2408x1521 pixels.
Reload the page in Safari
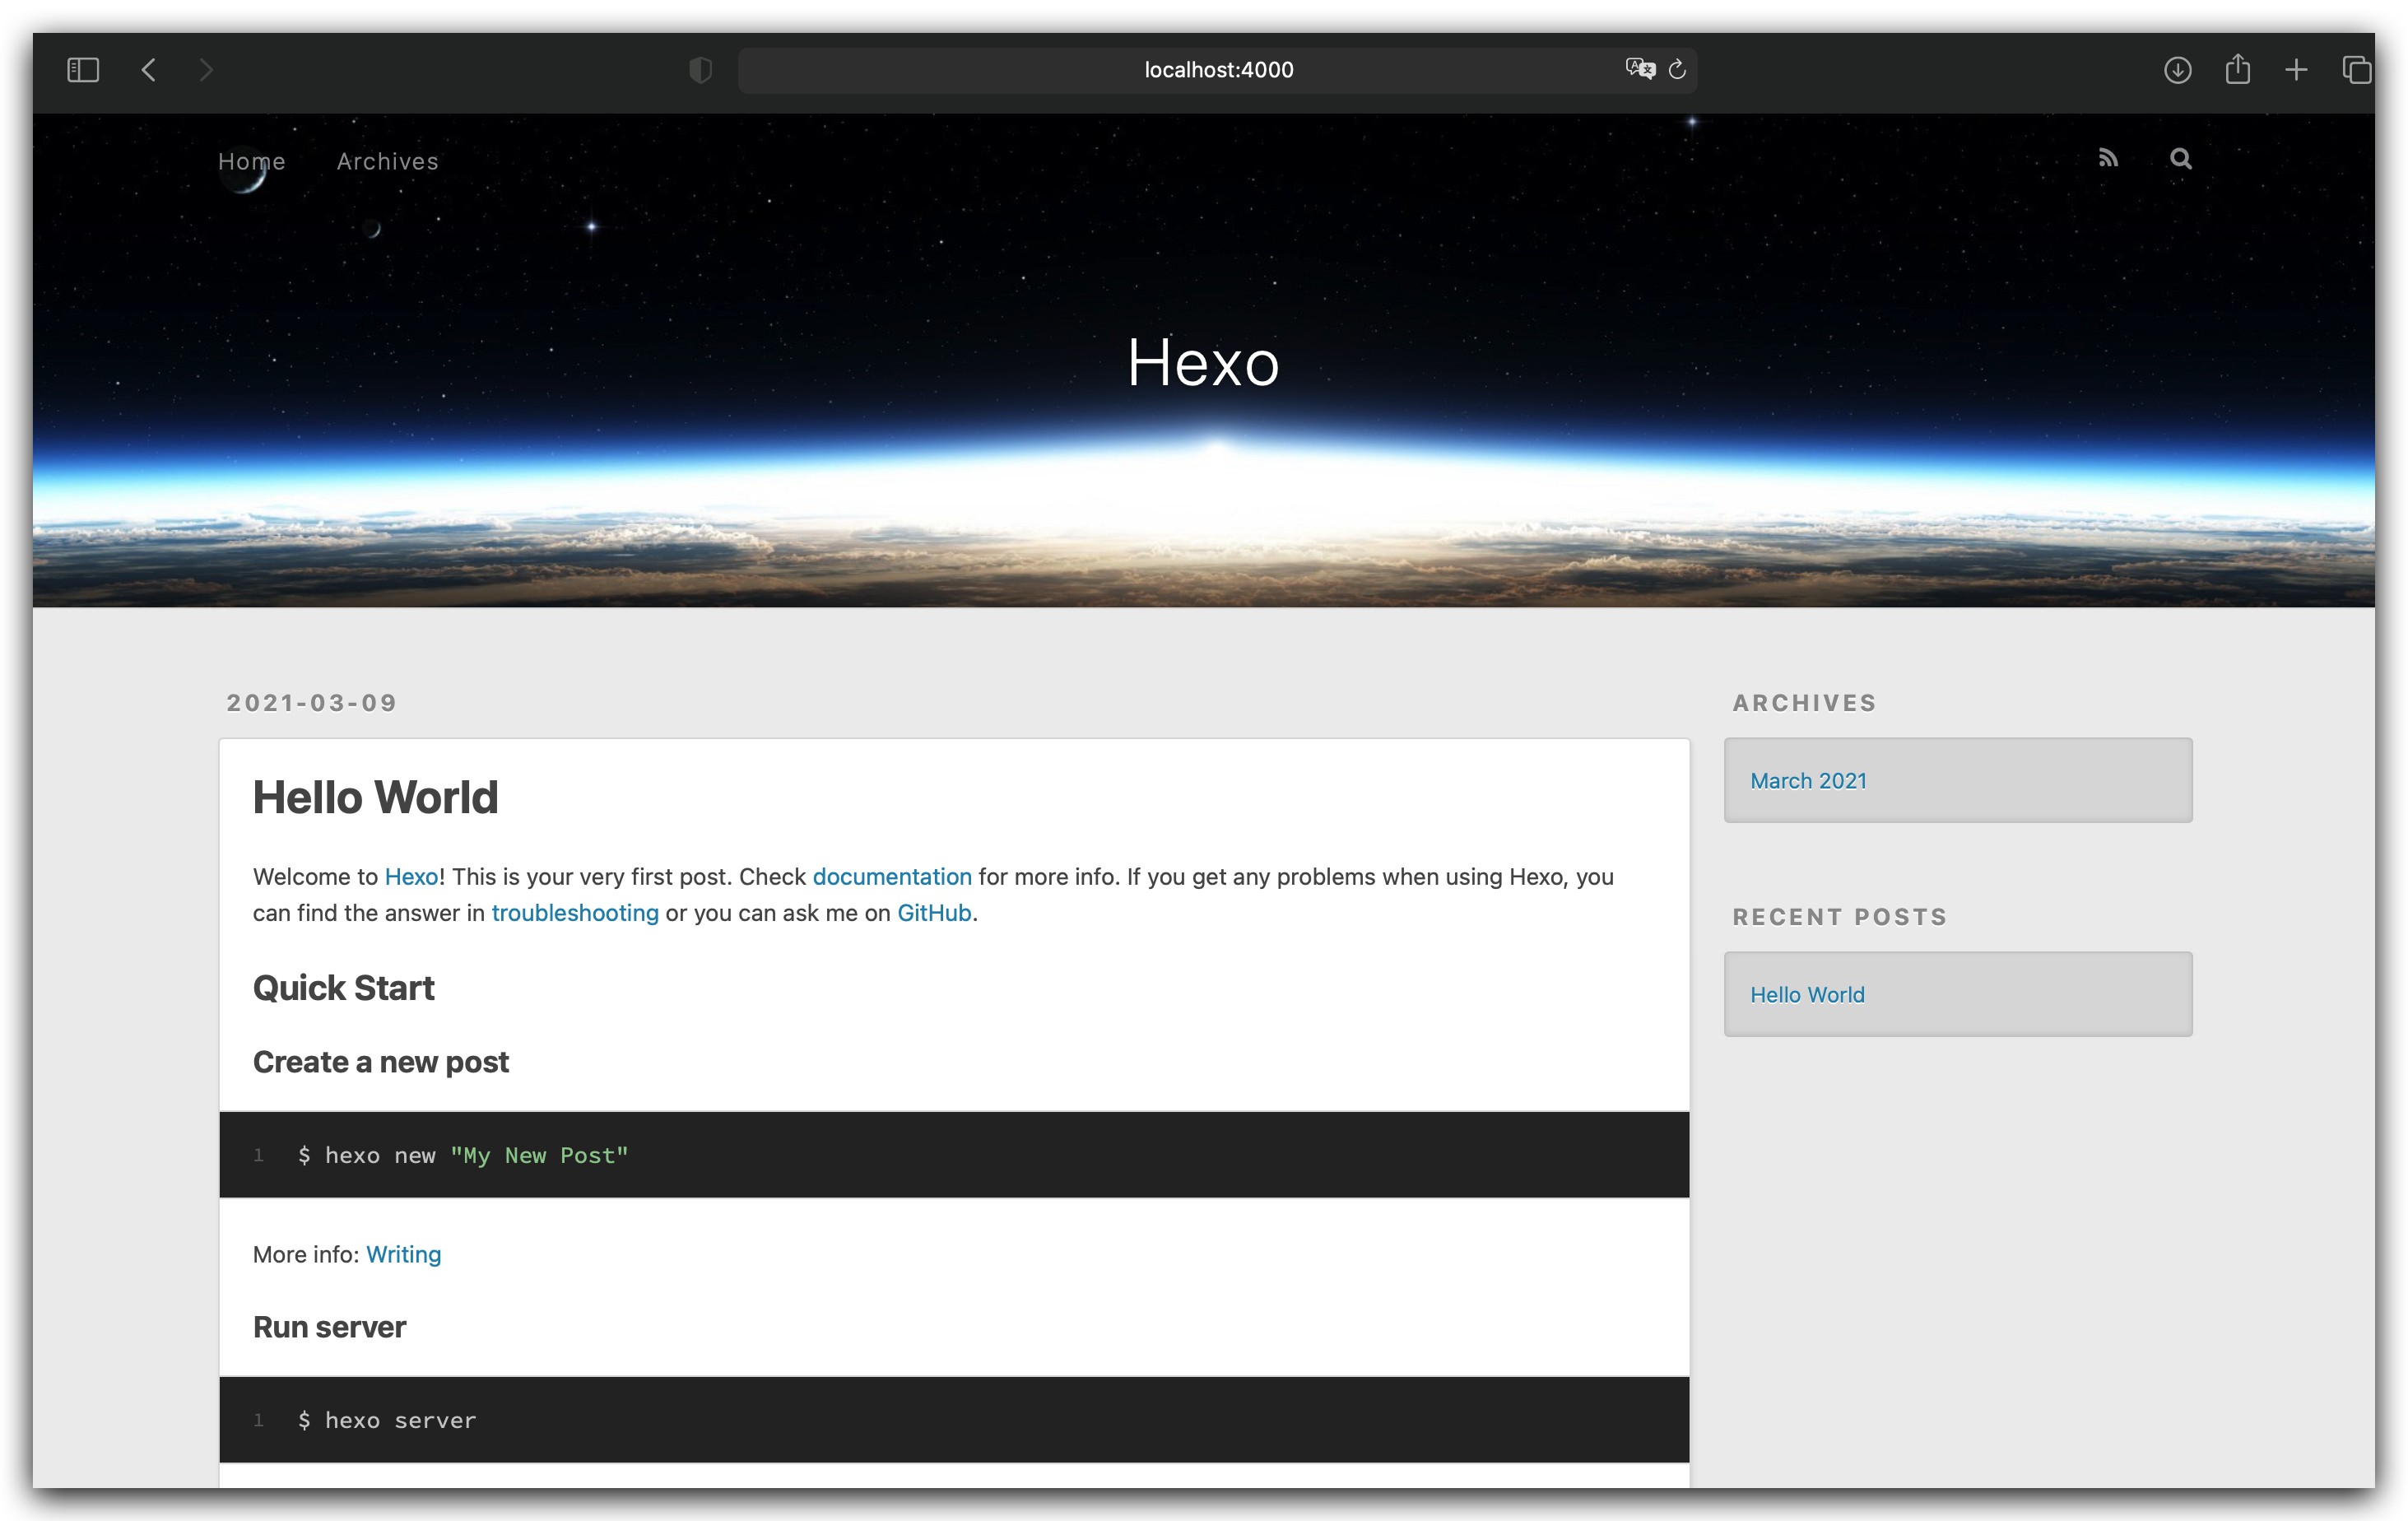[1677, 69]
